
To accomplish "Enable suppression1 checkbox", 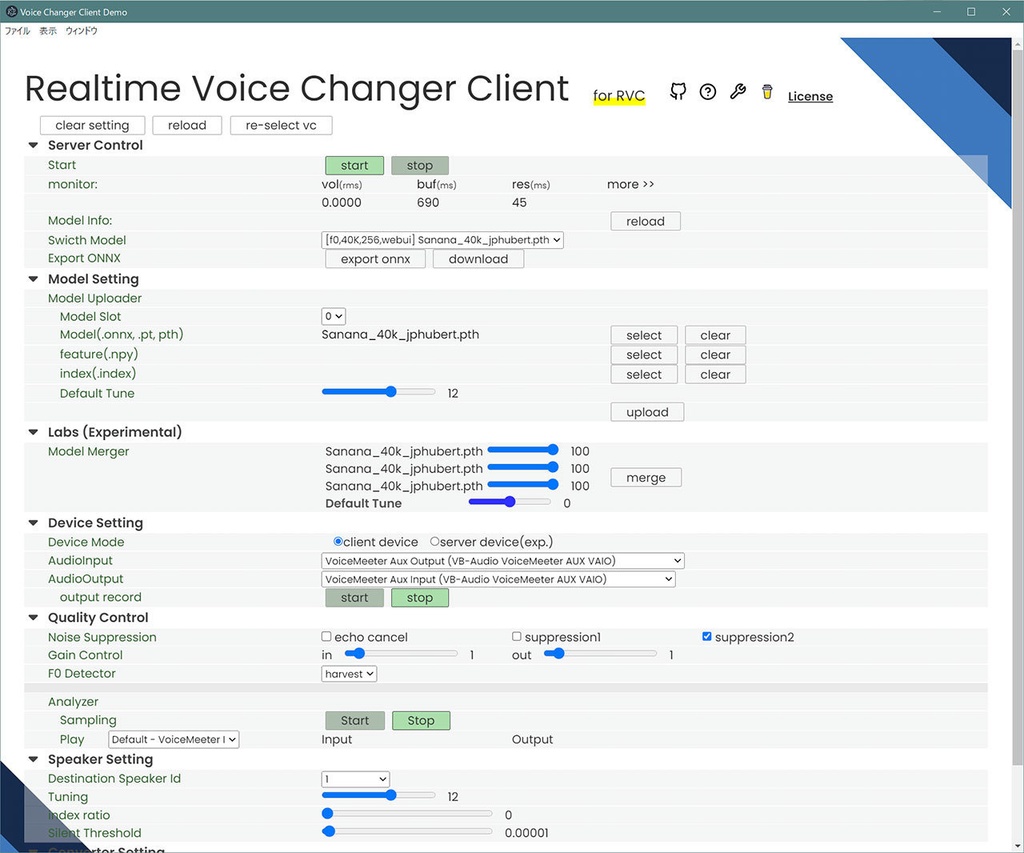I will coord(517,636).
